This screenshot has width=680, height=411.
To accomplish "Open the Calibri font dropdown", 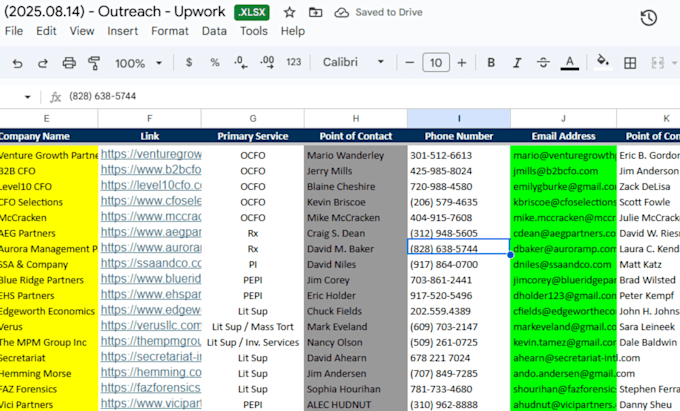I will [353, 62].
